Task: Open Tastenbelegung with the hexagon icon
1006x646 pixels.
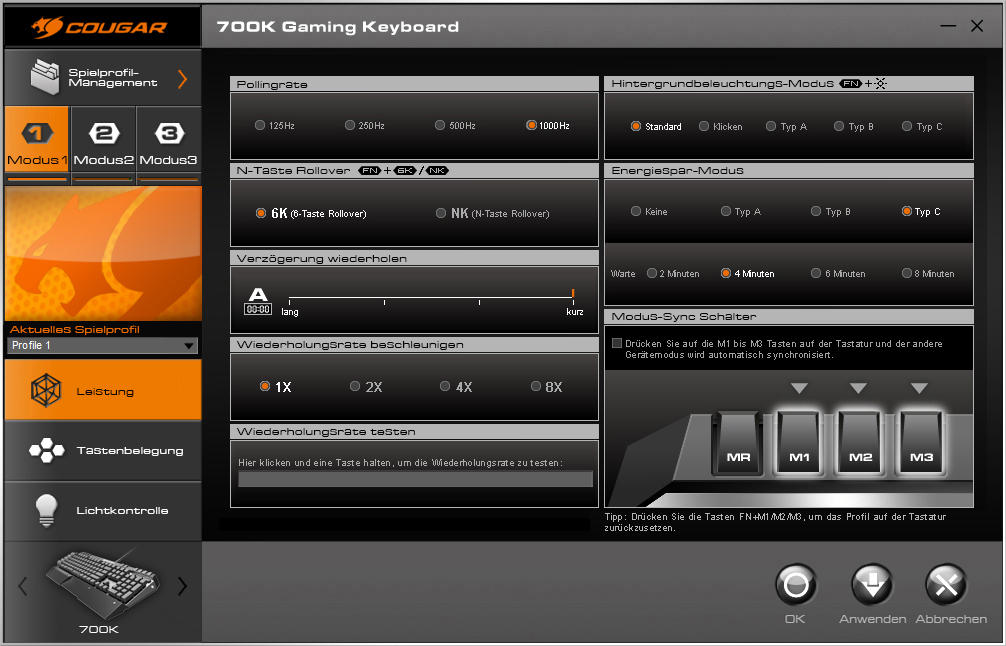Action: (46, 450)
